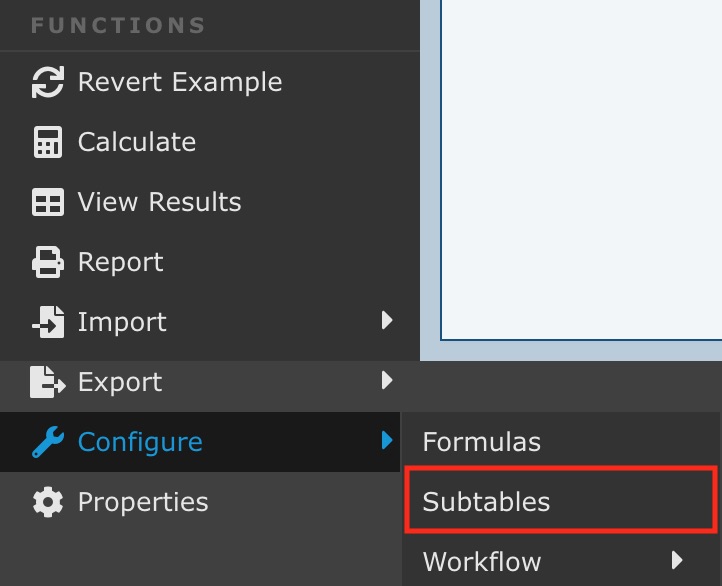Viewport: 722px width, 586px height.
Task: Click the Properties gear icon
Action: coord(47,502)
